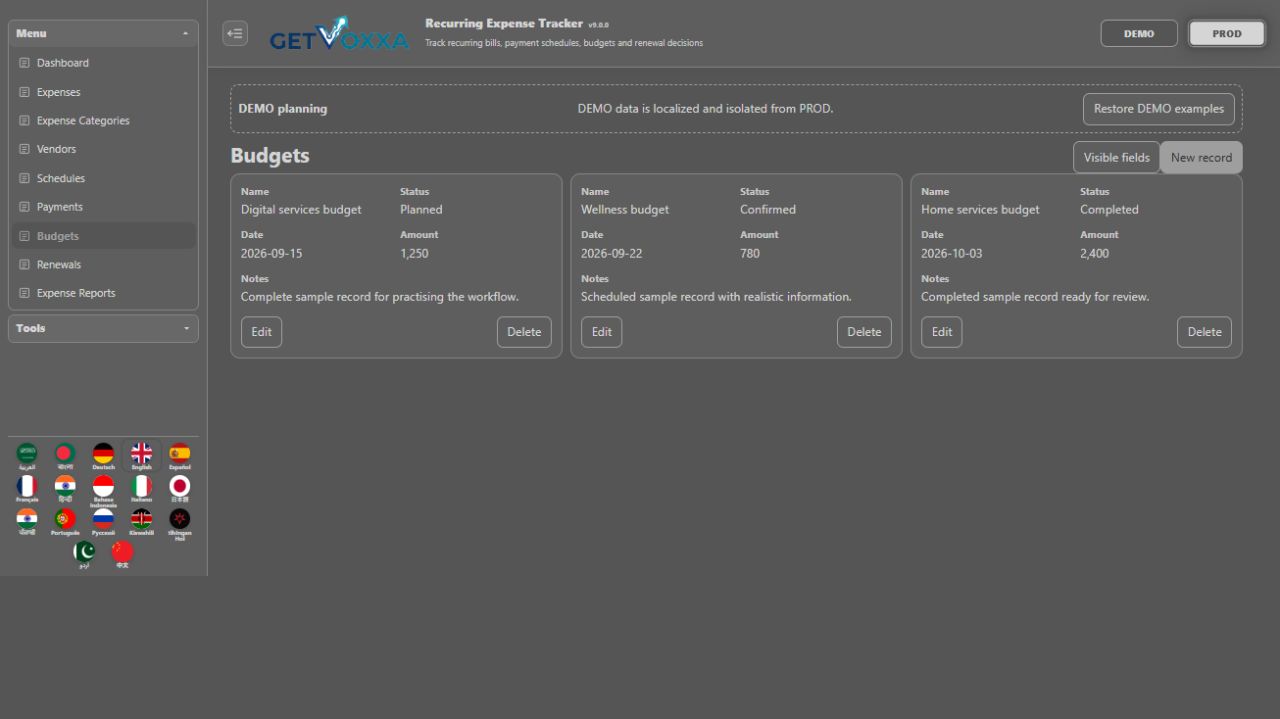Screen dimensions: 1280x719
Task: Switch language to Español flag
Action: click(179, 456)
